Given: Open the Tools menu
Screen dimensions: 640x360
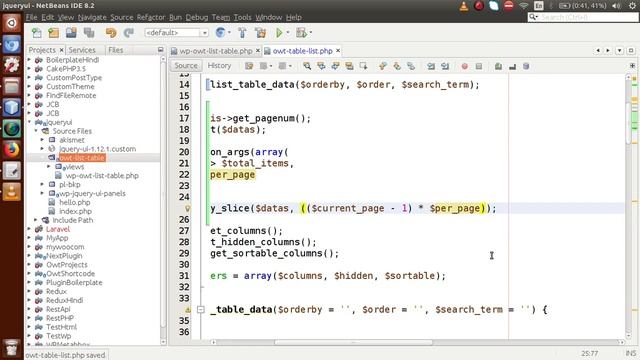Looking at the screenshot, I should pos(242,17).
